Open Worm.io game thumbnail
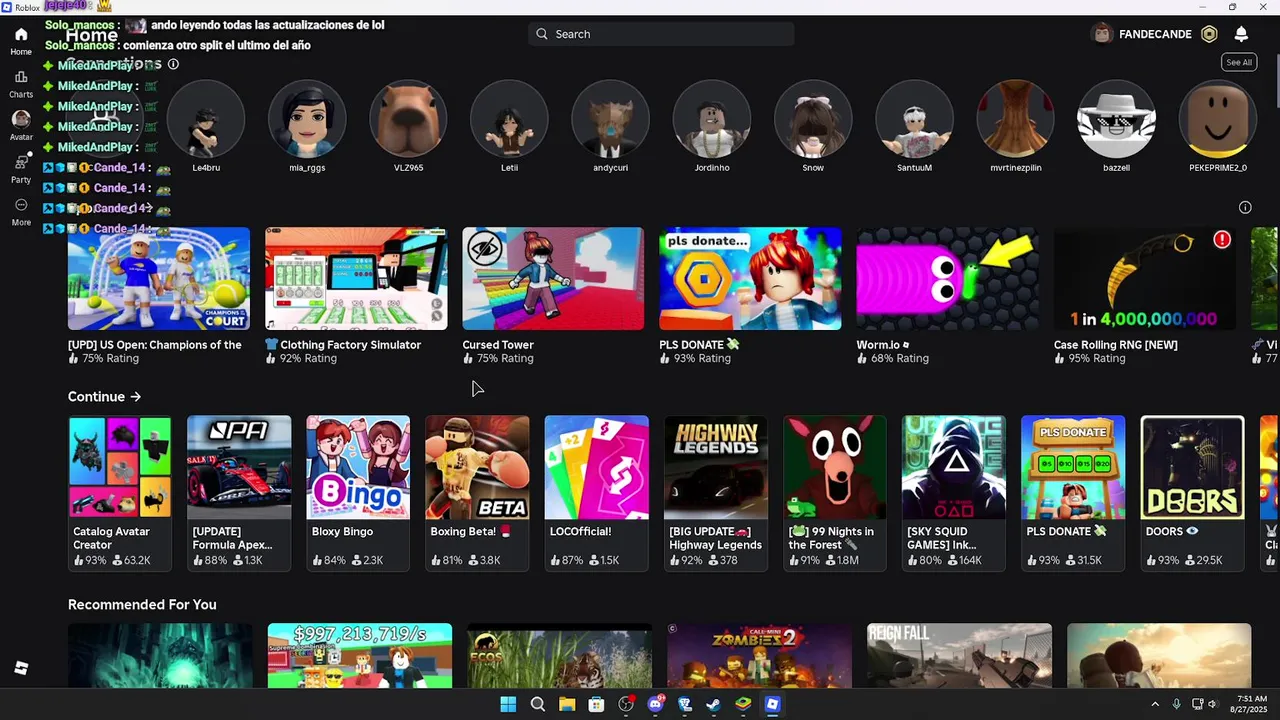1280x720 pixels. [x=947, y=278]
